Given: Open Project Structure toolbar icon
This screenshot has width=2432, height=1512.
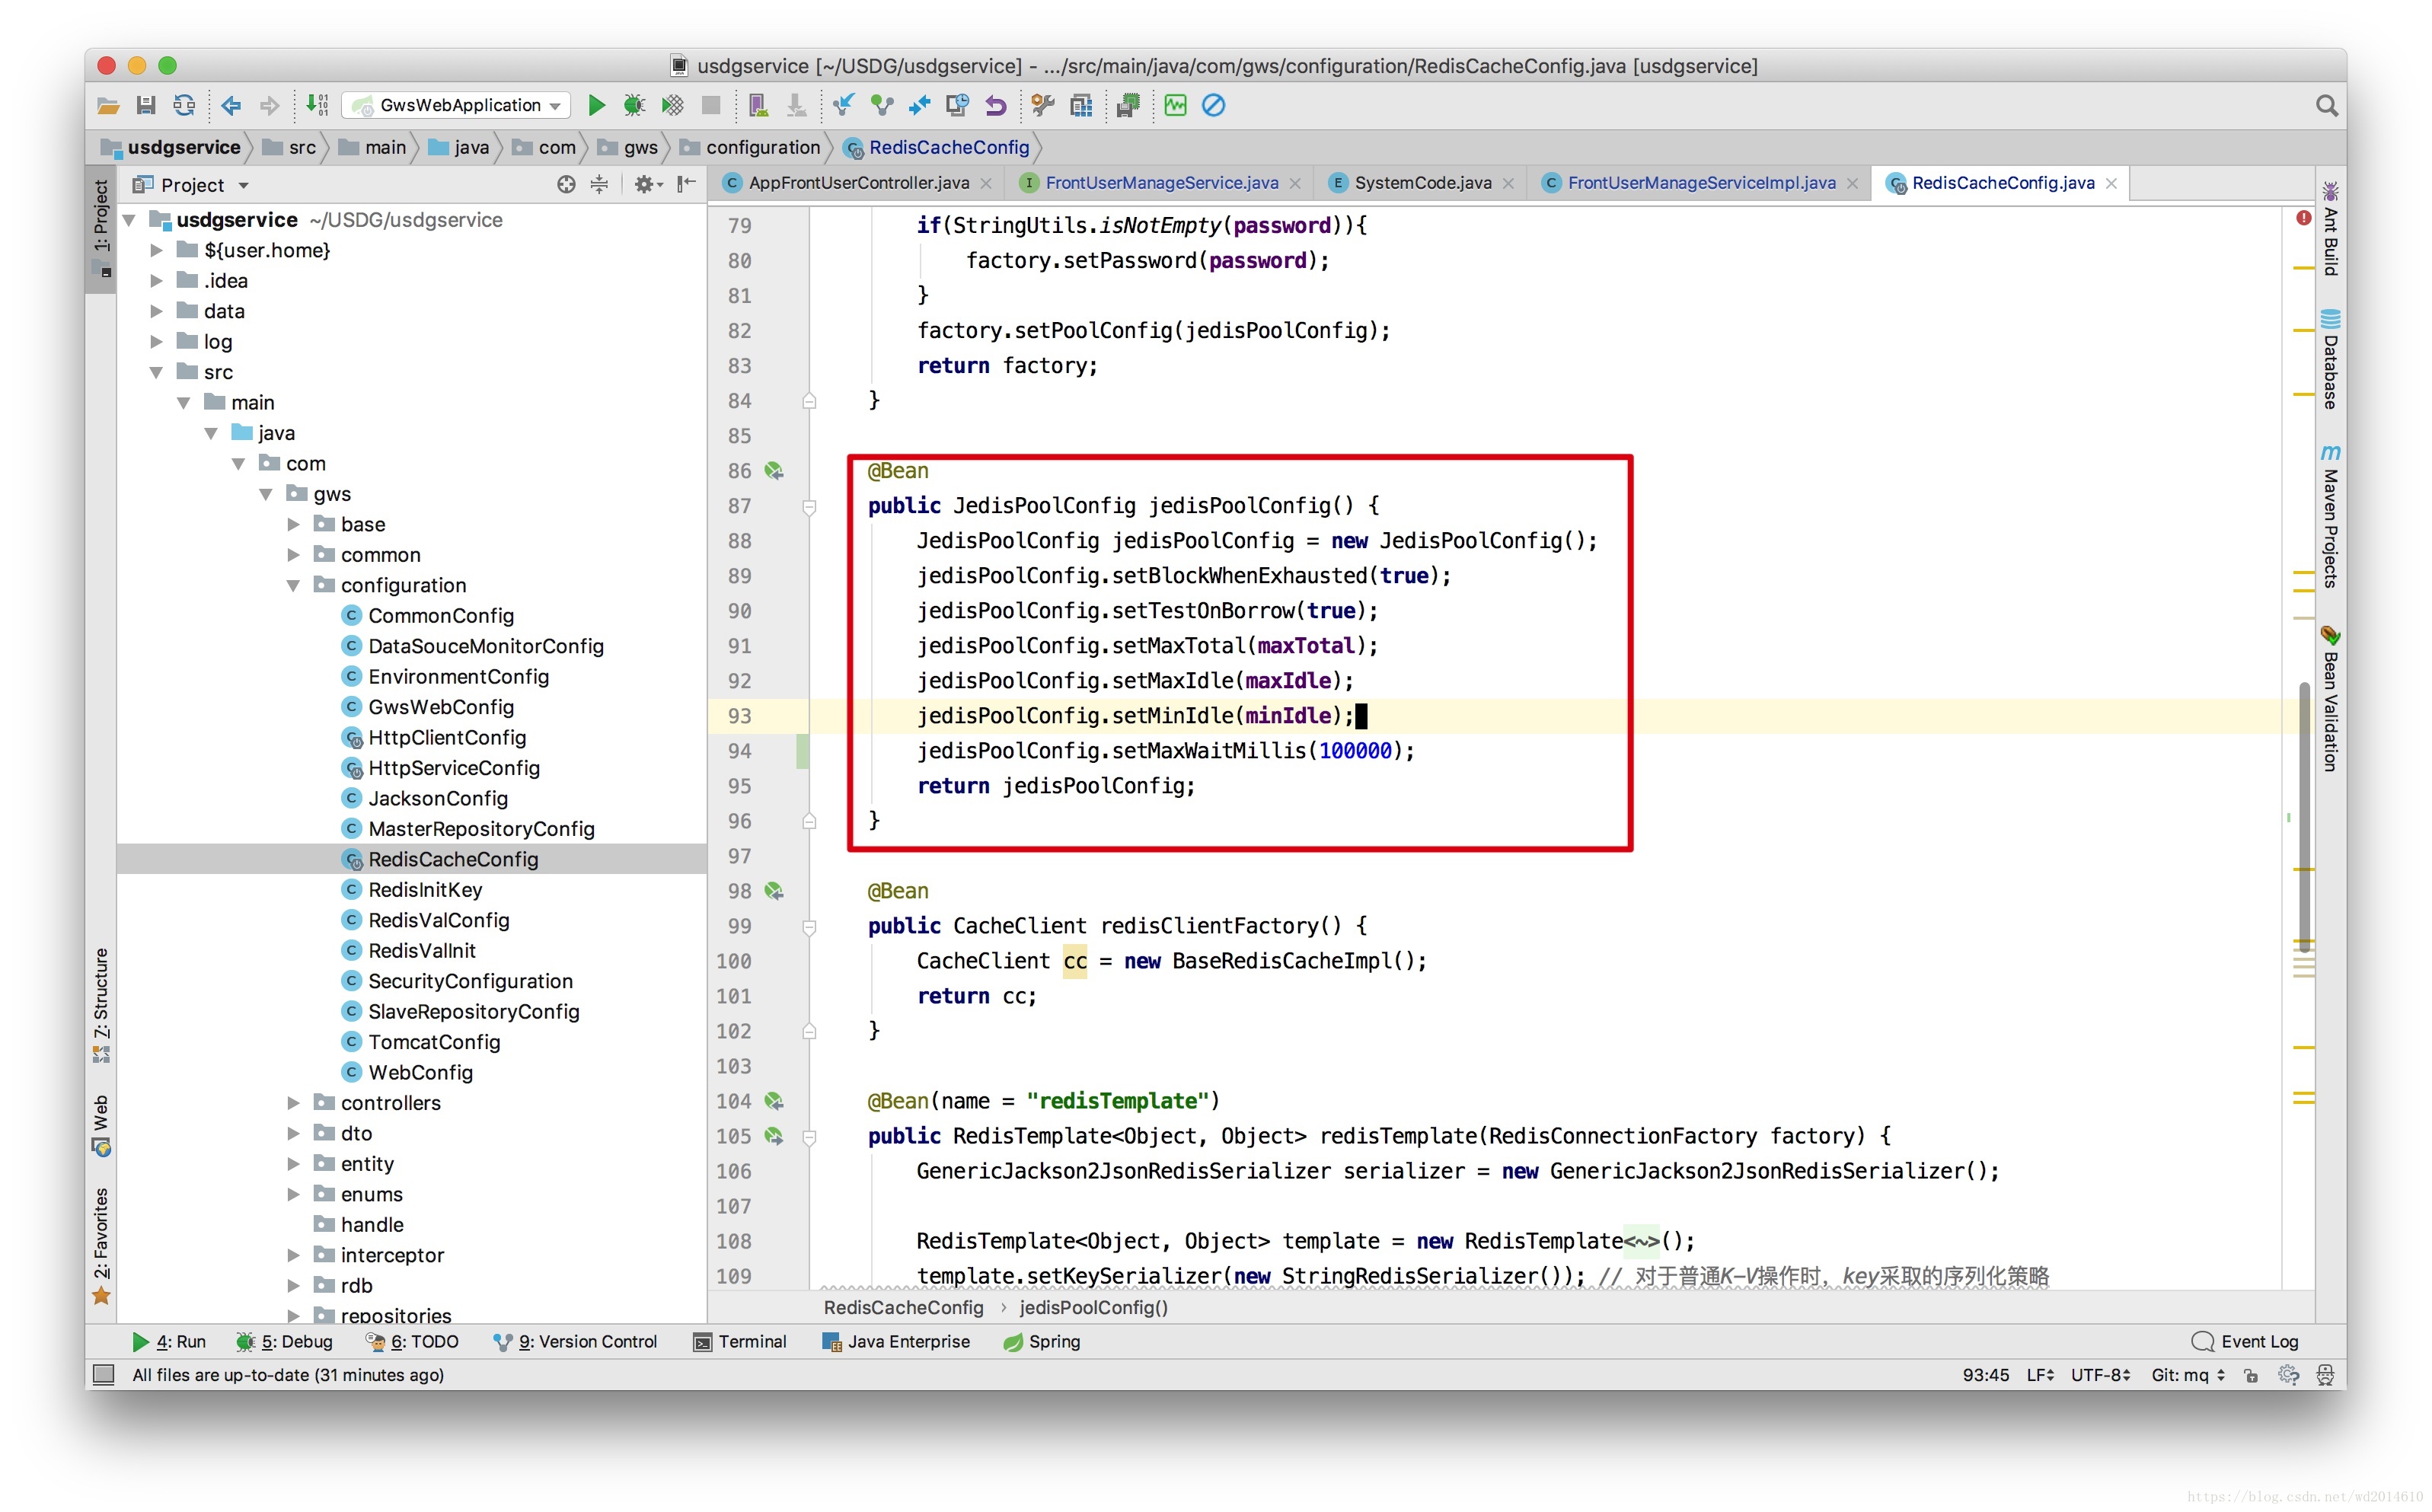Looking at the screenshot, I should pos(1081,105).
